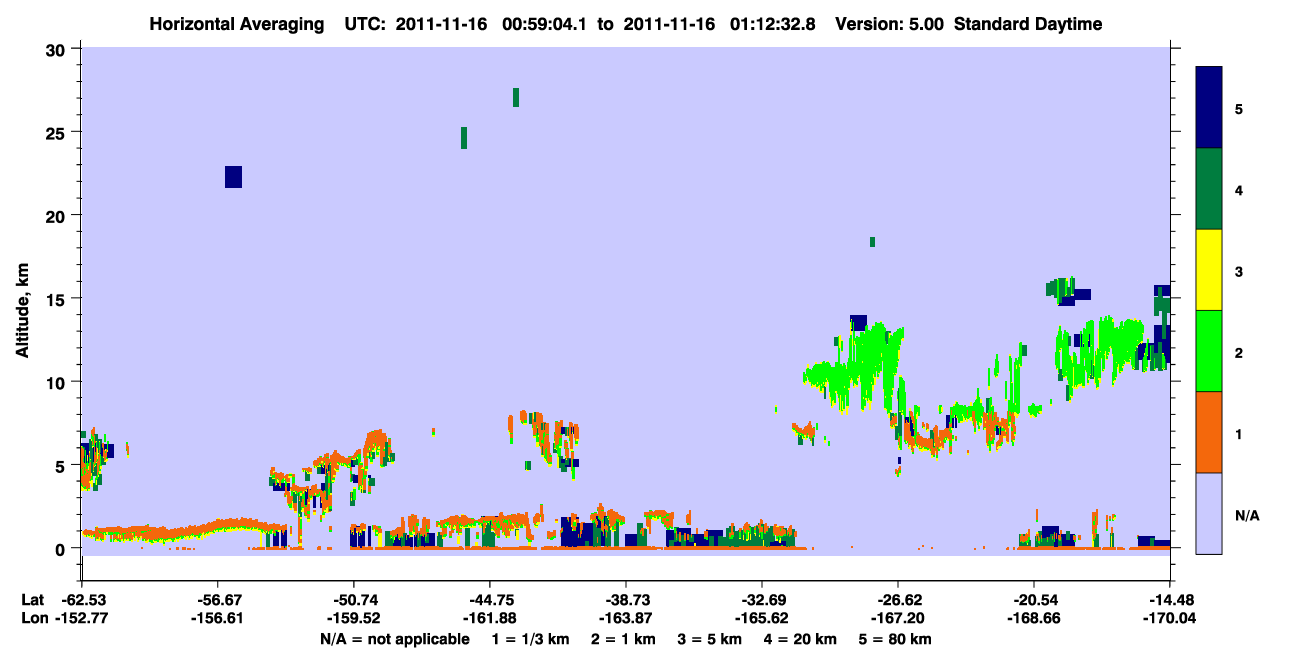Click the bright green level 2 swatch

pyautogui.click(x=1209, y=351)
